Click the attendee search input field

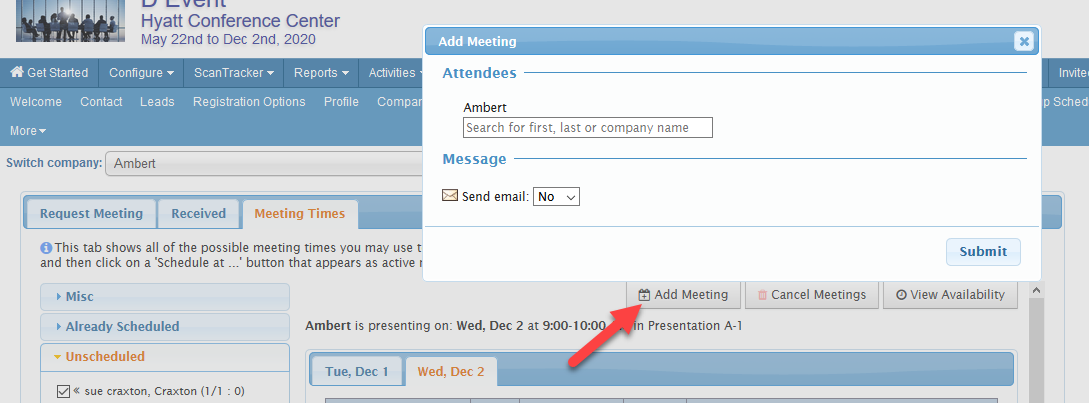(x=588, y=128)
